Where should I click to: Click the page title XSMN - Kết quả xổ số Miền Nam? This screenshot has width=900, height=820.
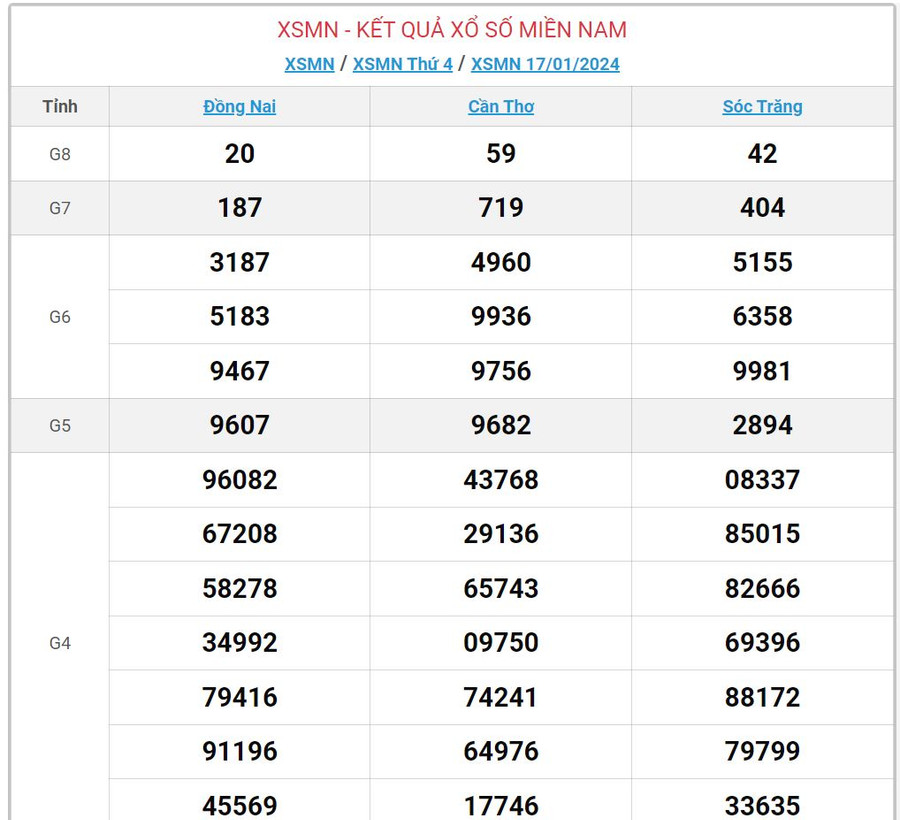tap(452, 30)
